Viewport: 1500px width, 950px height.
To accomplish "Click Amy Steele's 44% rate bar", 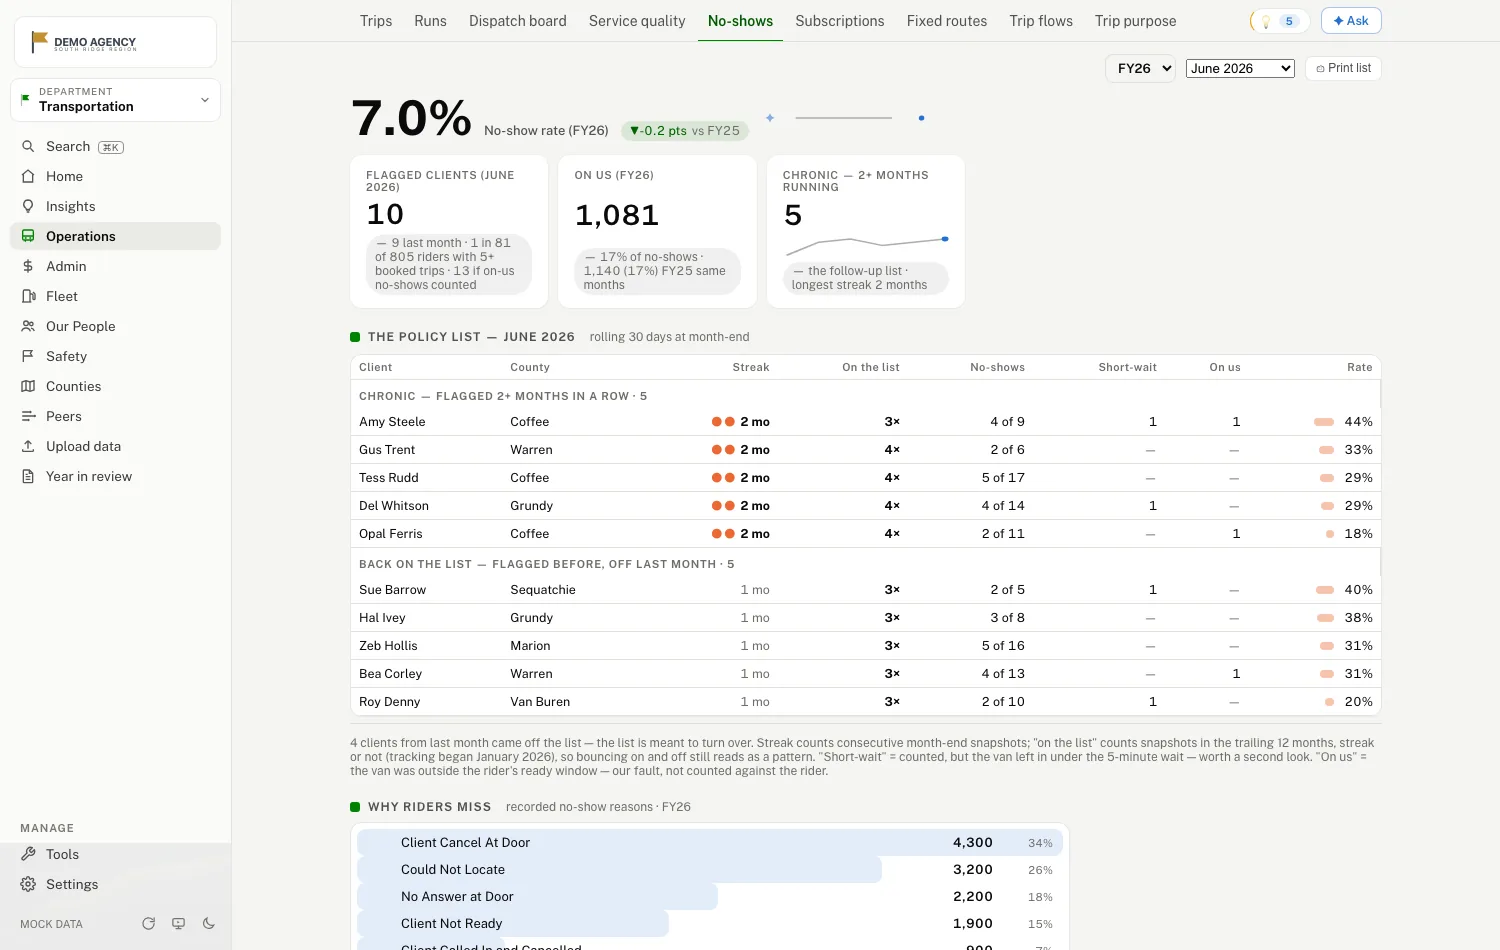I will point(1324,422).
